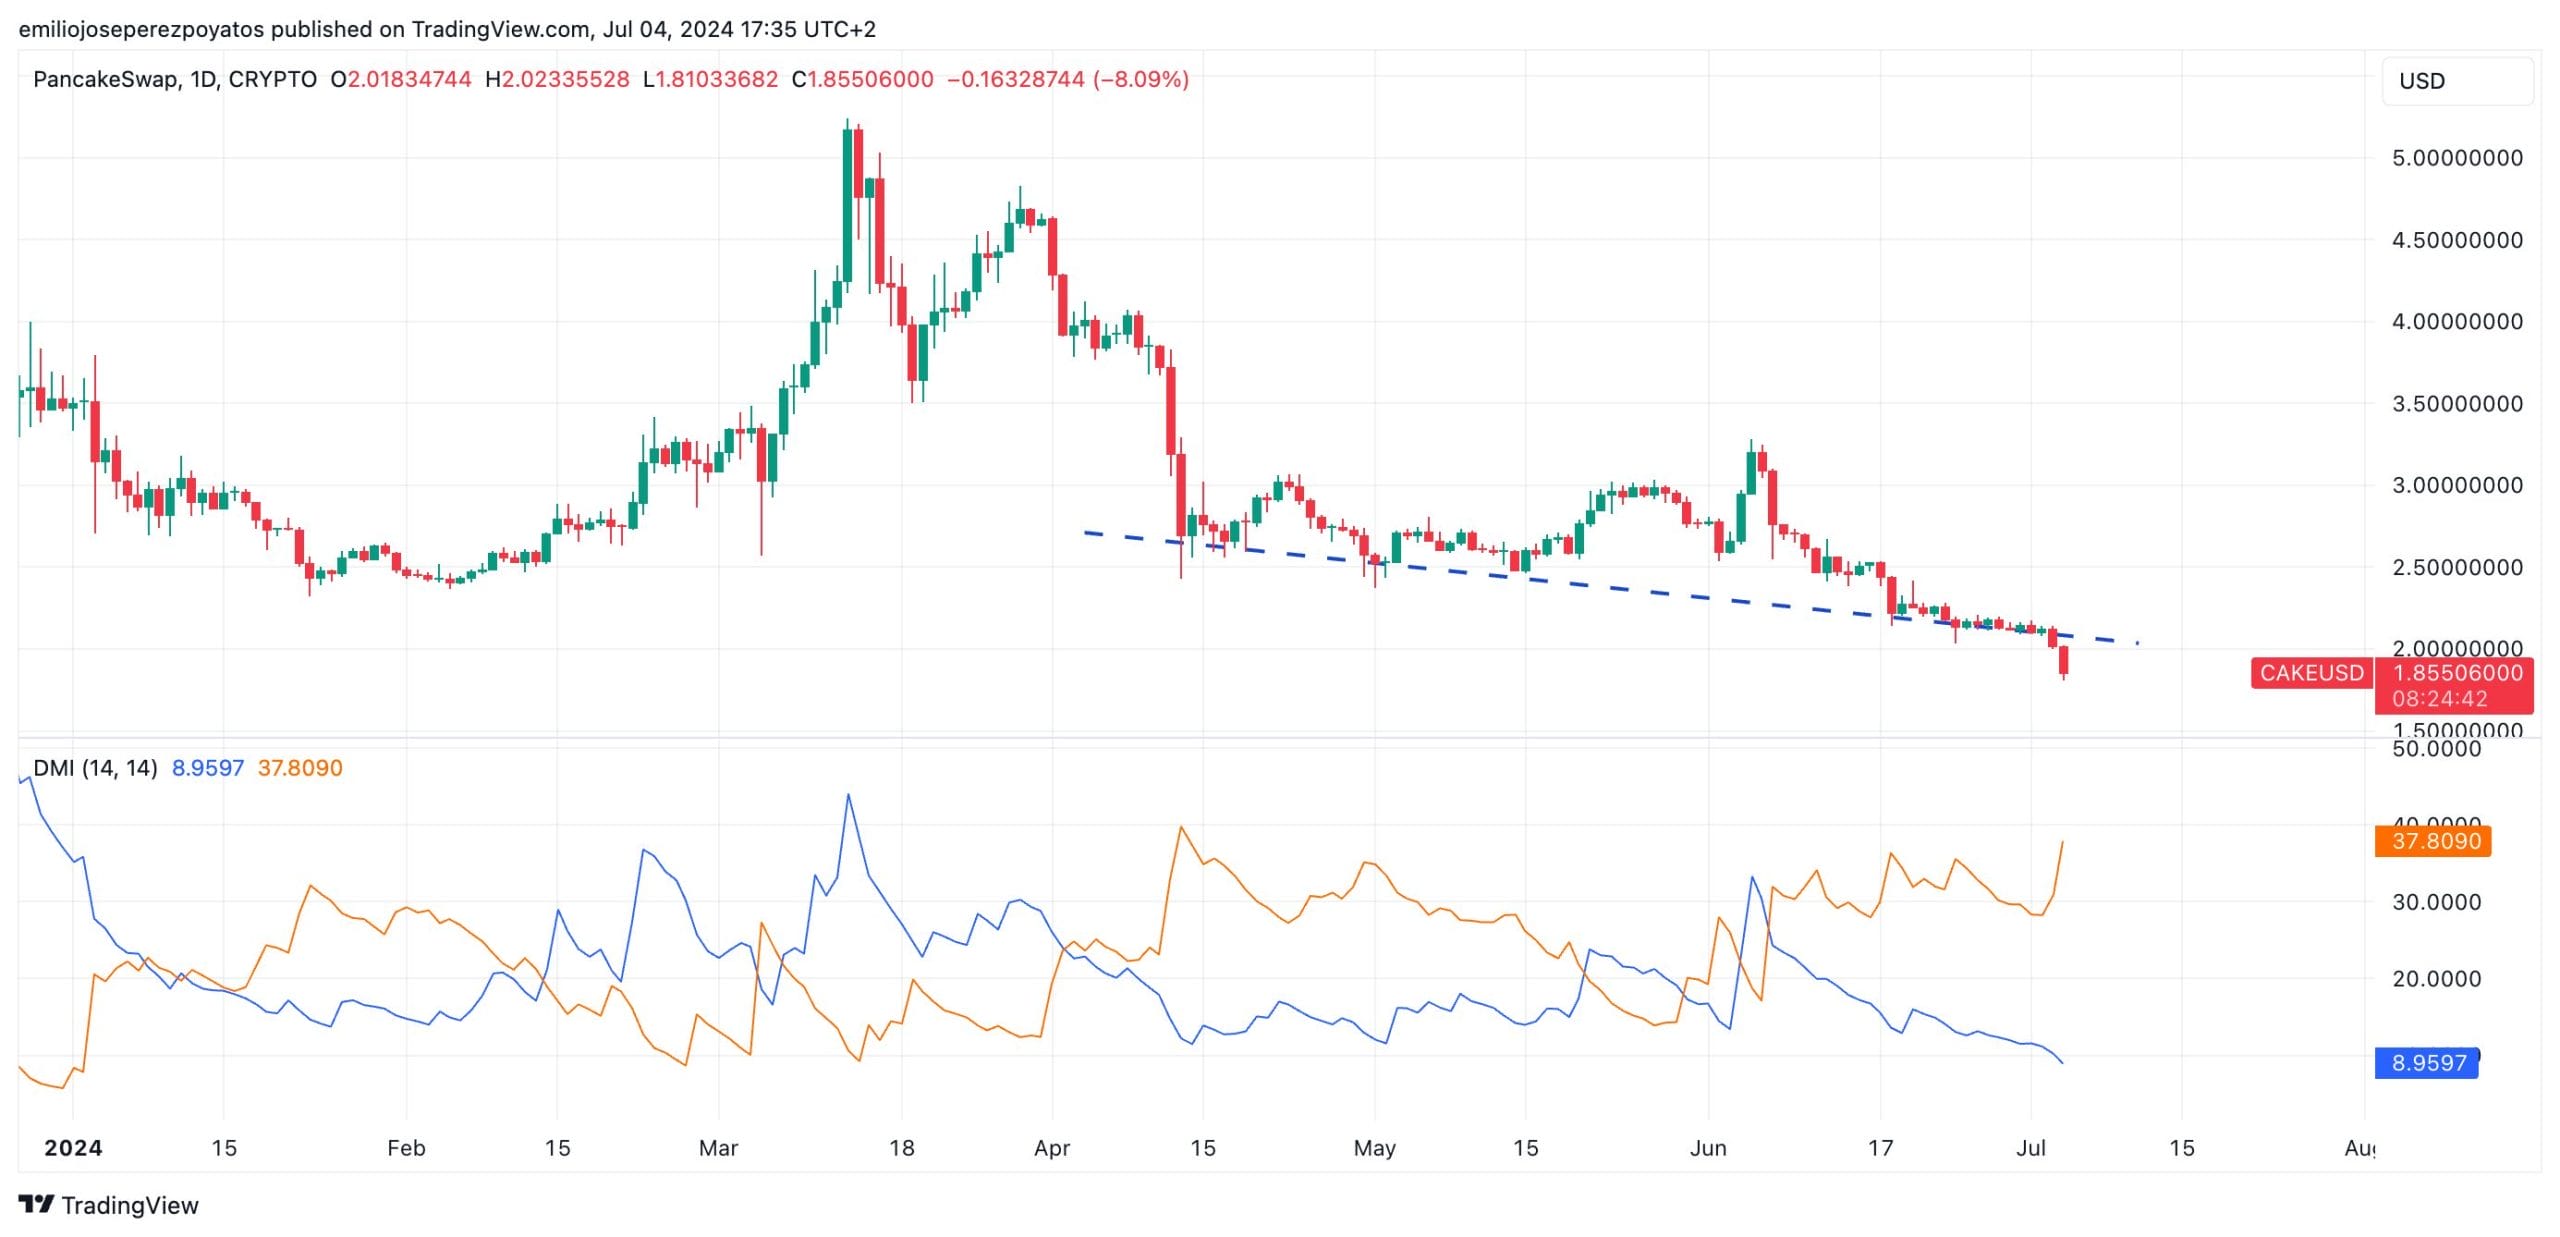
Task: Click the Jul label on time axis
Action: pos(2030,1148)
